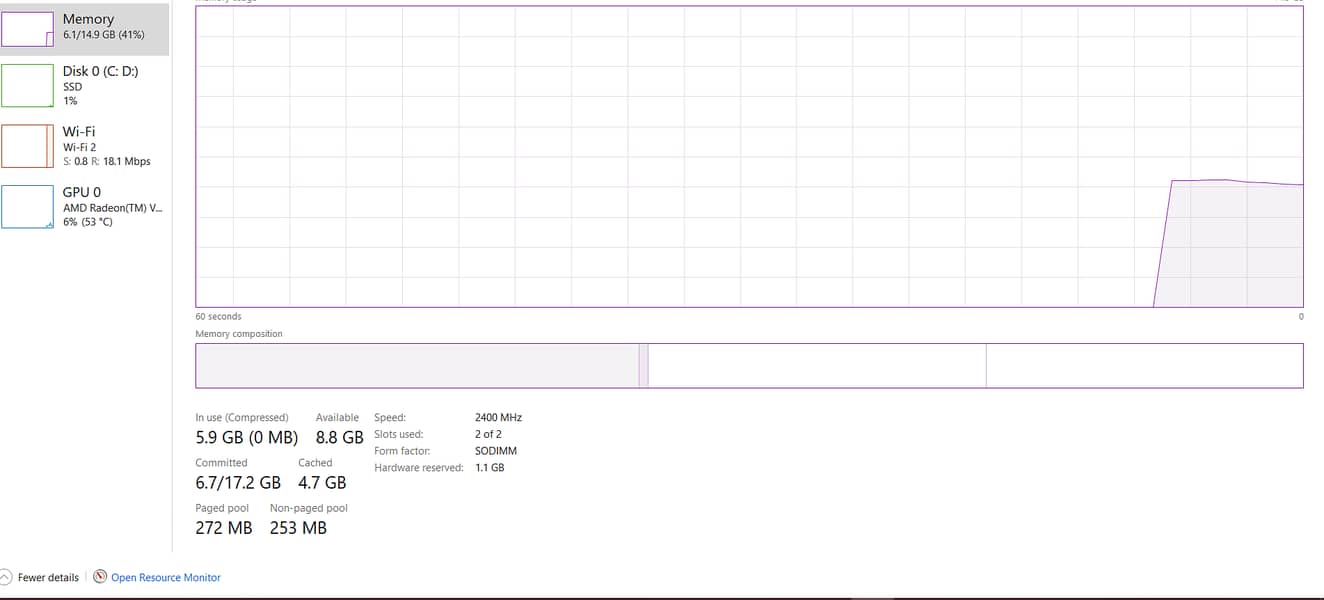The width and height of the screenshot is (1324, 600).
Task: Click the Disk 0 green graph thumbnail
Action: (x=27, y=86)
